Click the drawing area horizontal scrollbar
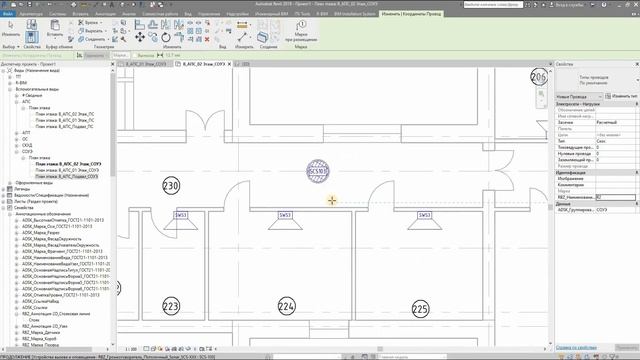 point(380,349)
